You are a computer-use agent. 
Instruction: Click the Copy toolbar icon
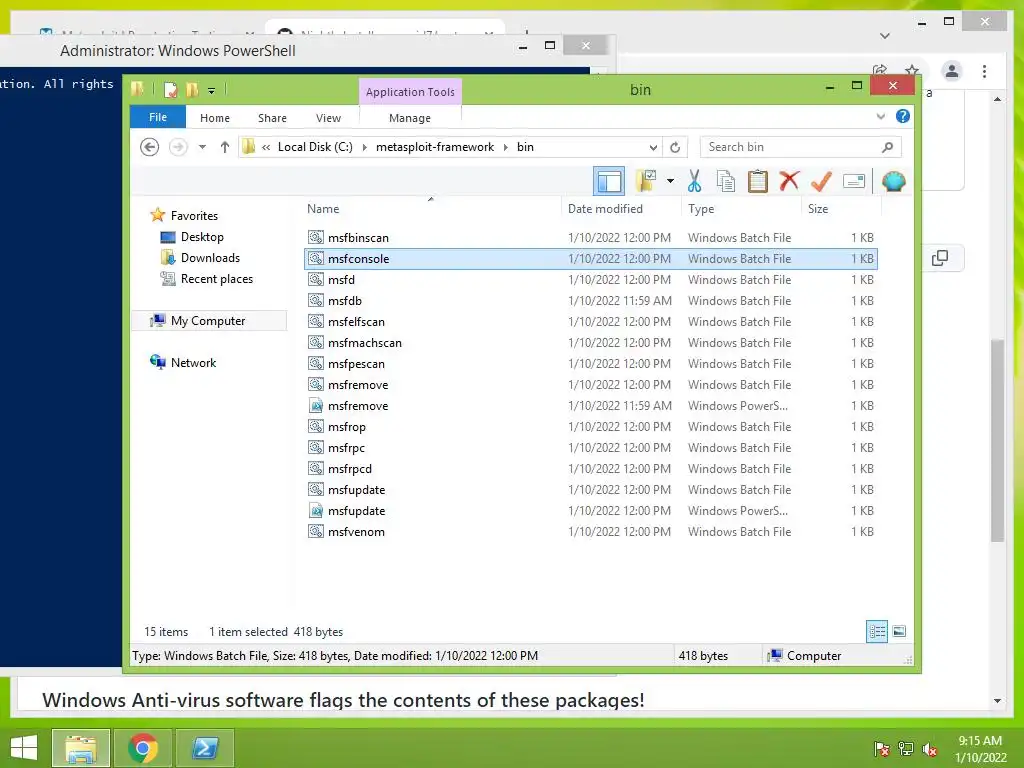(x=726, y=181)
